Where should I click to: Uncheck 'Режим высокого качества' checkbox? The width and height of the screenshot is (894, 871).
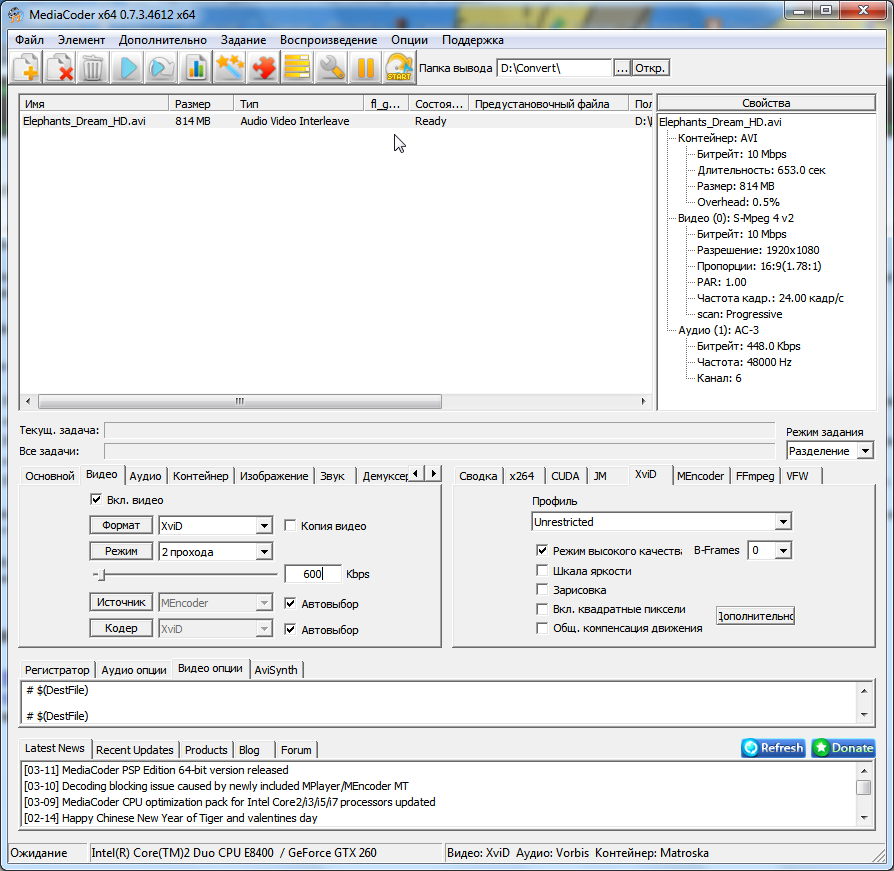542,551
